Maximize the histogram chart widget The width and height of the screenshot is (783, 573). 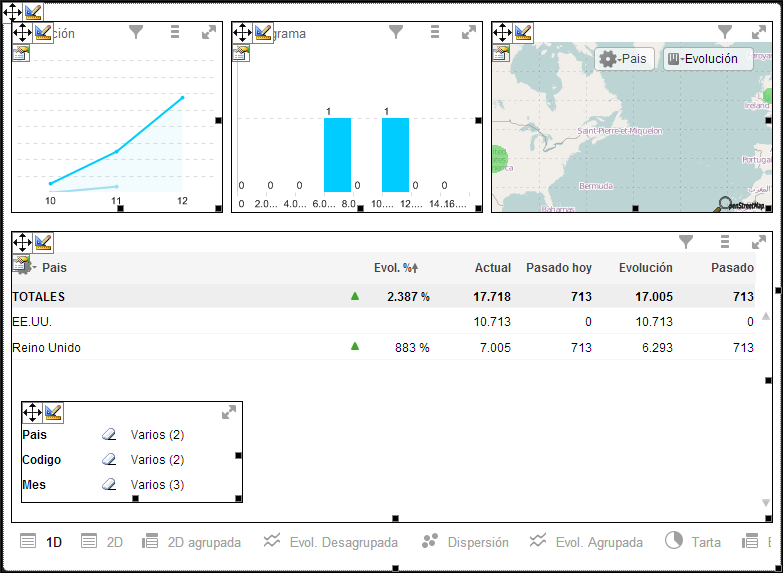469,32
